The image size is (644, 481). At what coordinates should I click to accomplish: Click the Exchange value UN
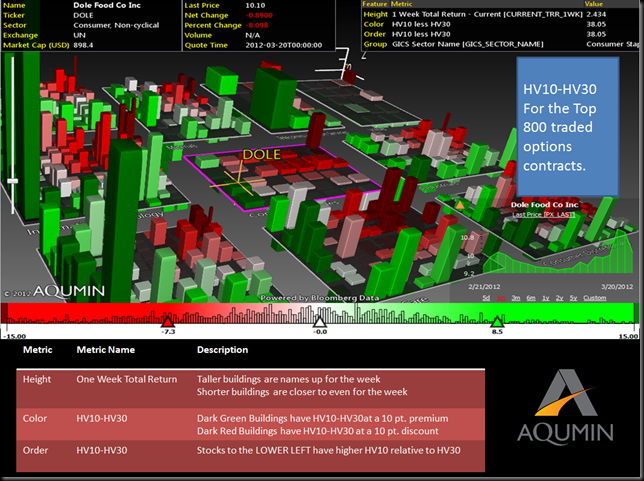tap(79, 35)
